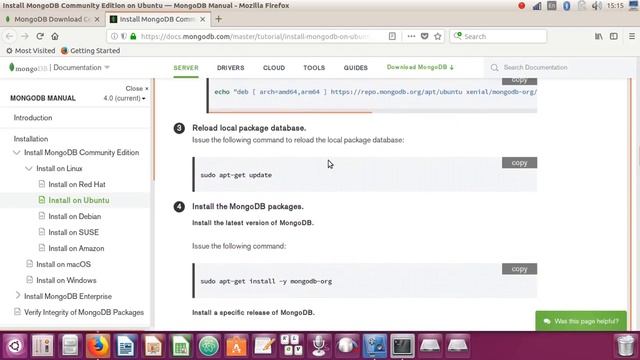Click the echo deb repository code line
The image size is (640, 360).
(x=376, y=92)
